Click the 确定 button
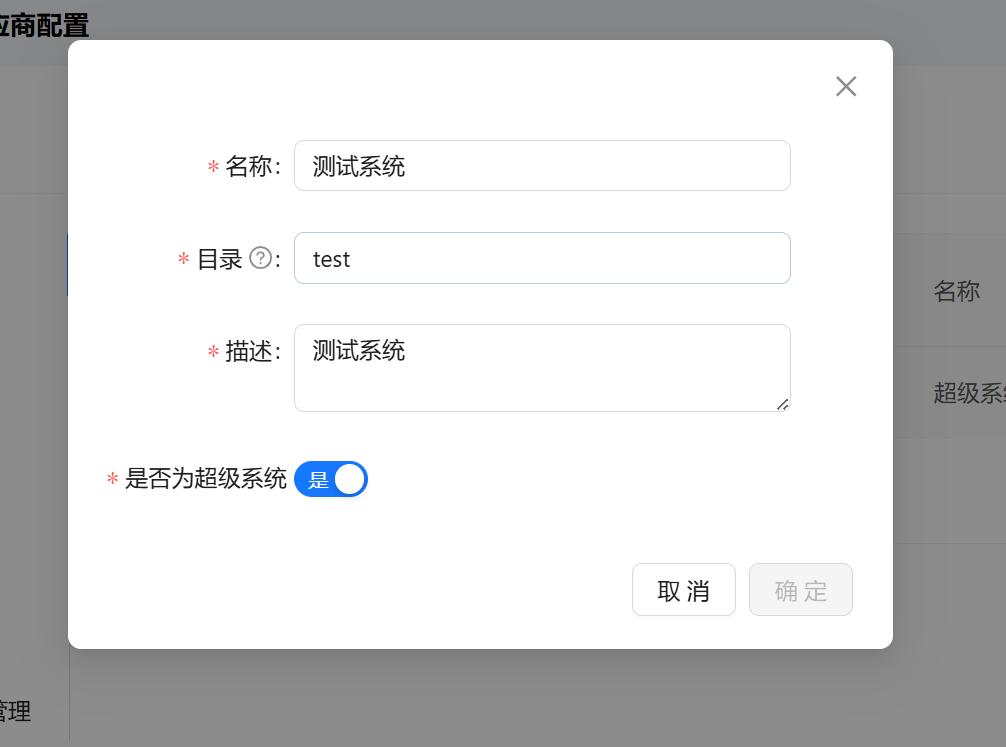1006x747 pixels. coord(801,590)
